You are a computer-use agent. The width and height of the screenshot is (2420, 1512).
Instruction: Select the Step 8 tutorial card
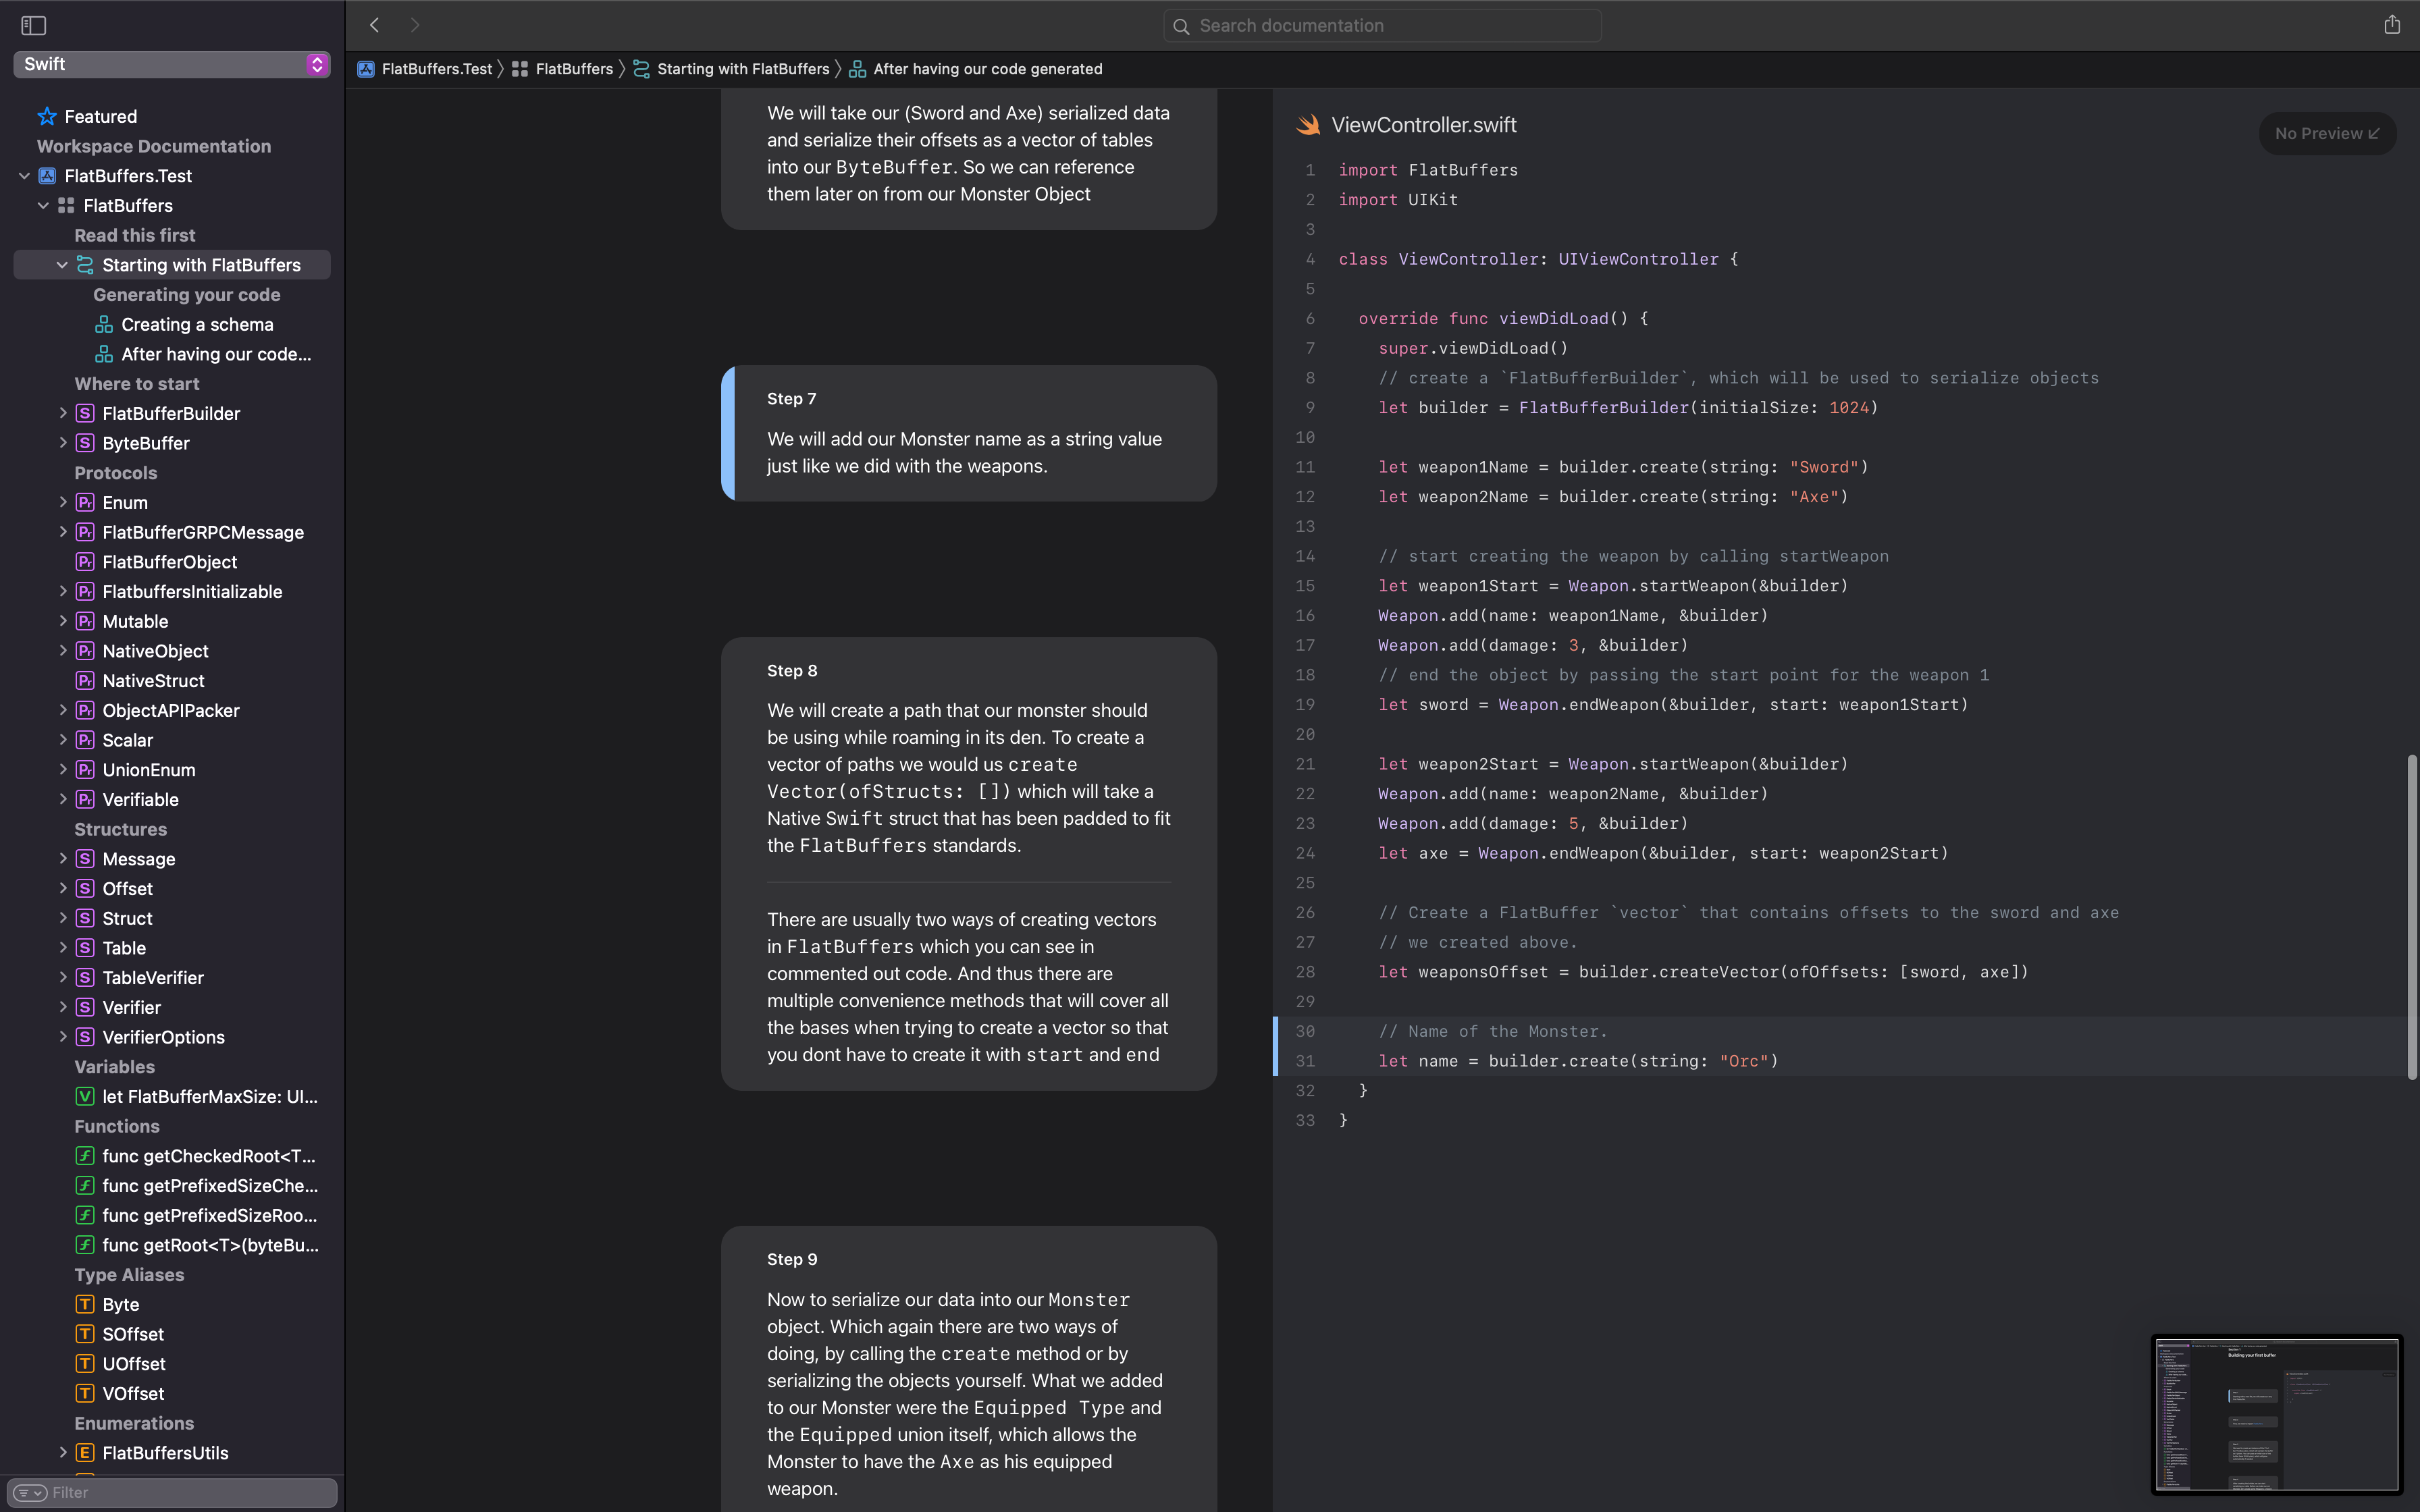(x=969, y=864)
